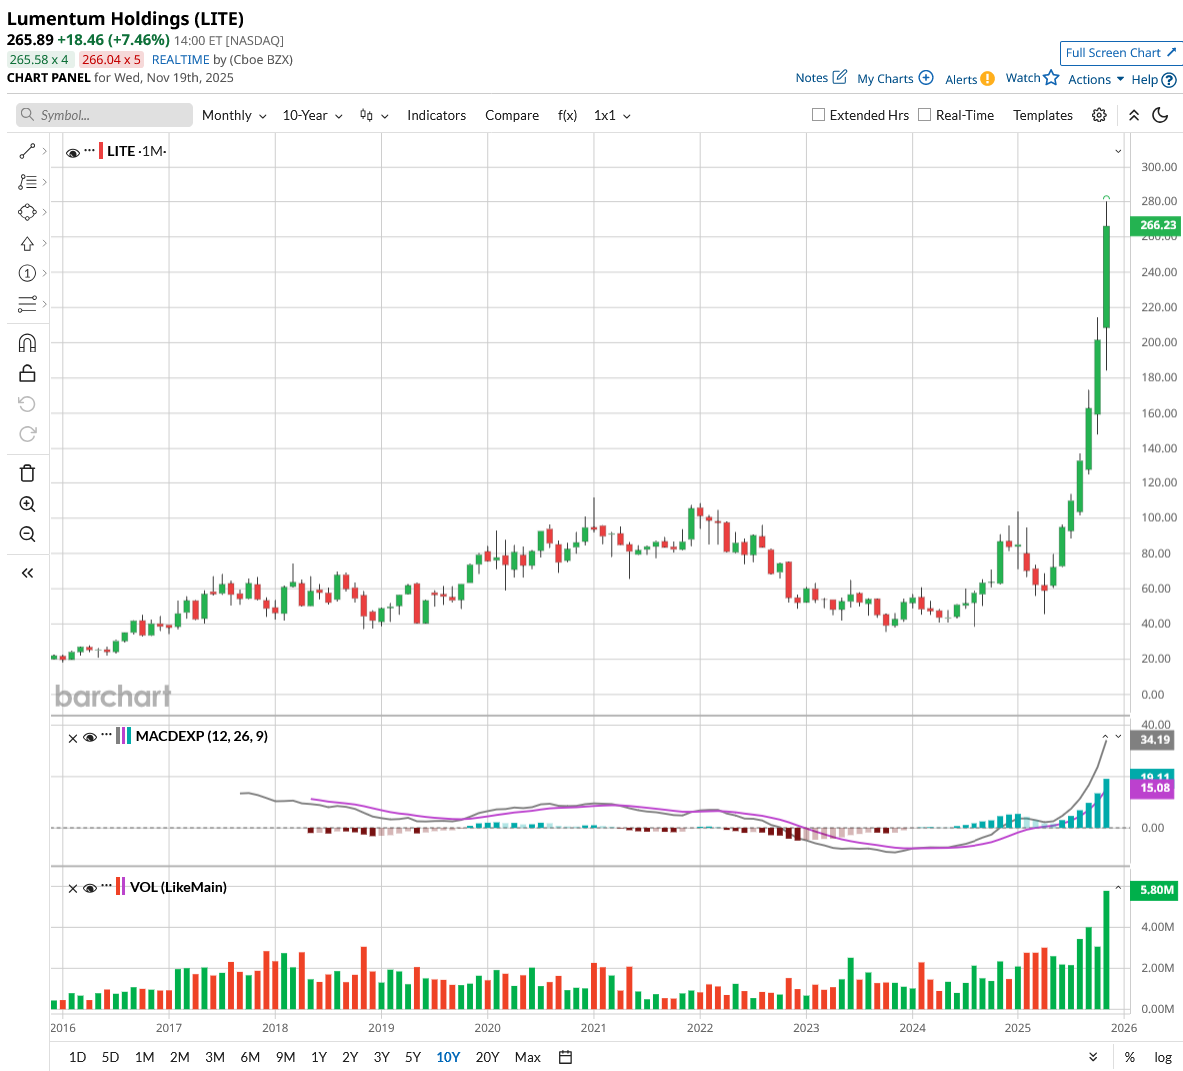The image size is (1183, 1071).
Task: Open LITE series options ellipsis
Action: click(x=89, y=150)
